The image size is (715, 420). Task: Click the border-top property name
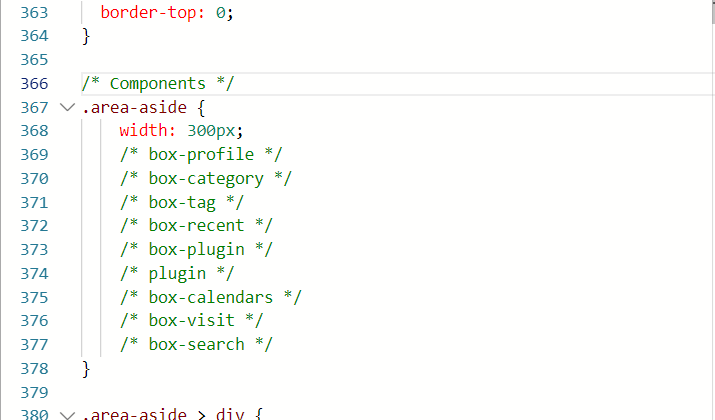click(148, 13)
